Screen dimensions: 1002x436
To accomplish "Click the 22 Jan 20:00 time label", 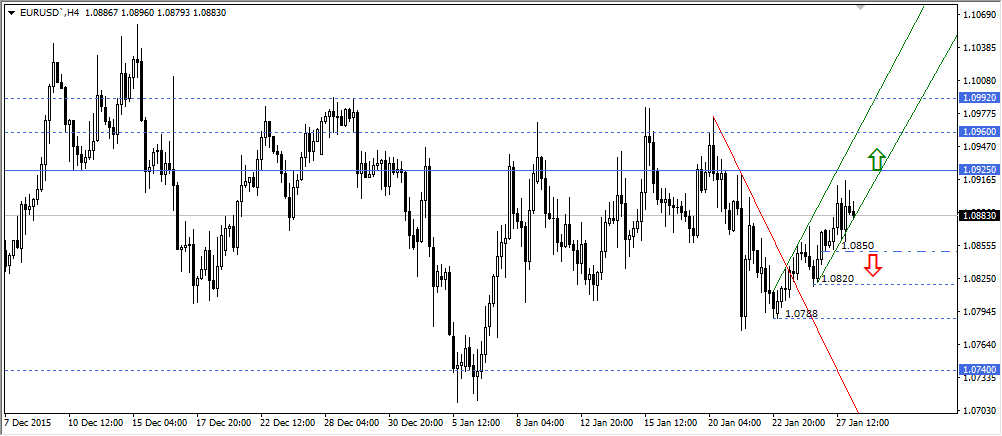I will pyautogui.click(x=801, y=423).
